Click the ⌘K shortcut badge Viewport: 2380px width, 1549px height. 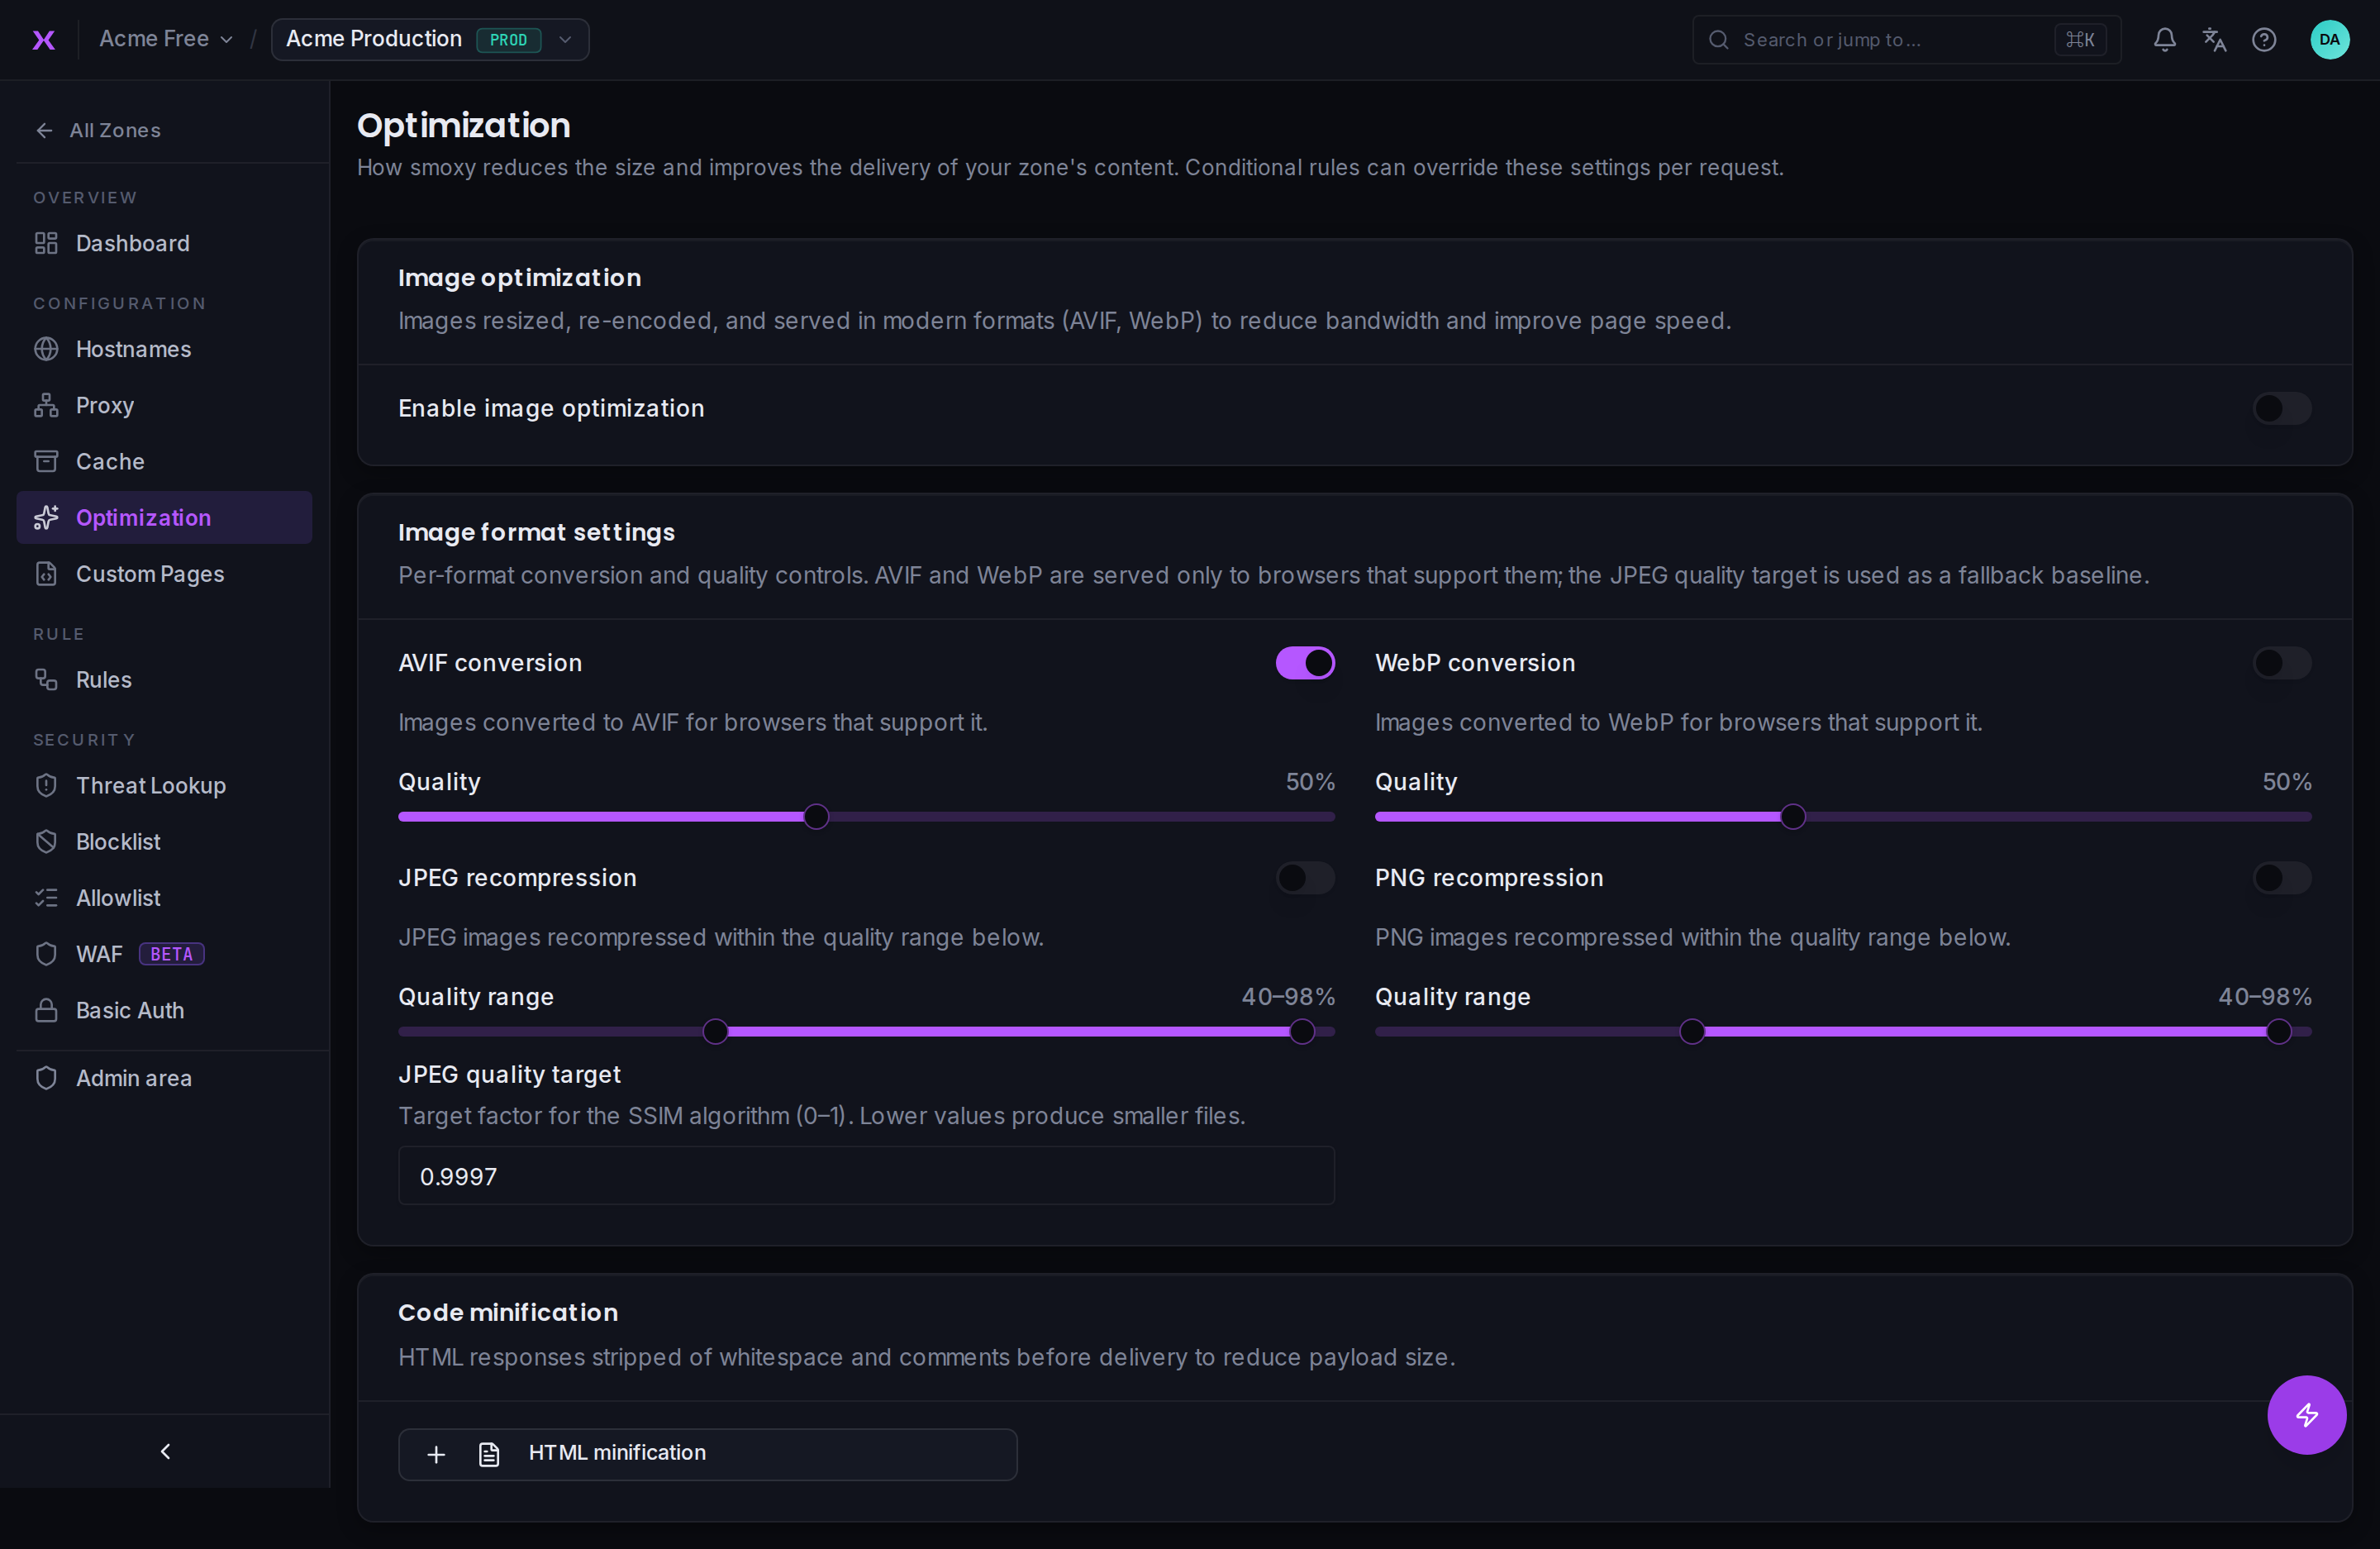click(2080, 40)
